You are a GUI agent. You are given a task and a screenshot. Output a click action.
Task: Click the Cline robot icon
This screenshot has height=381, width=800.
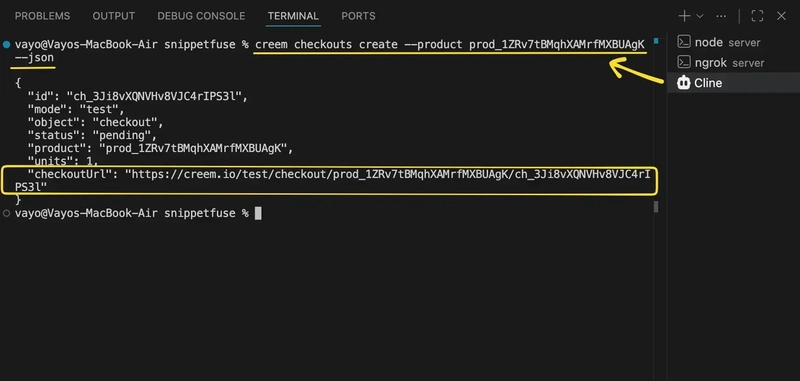click(683, 83)
